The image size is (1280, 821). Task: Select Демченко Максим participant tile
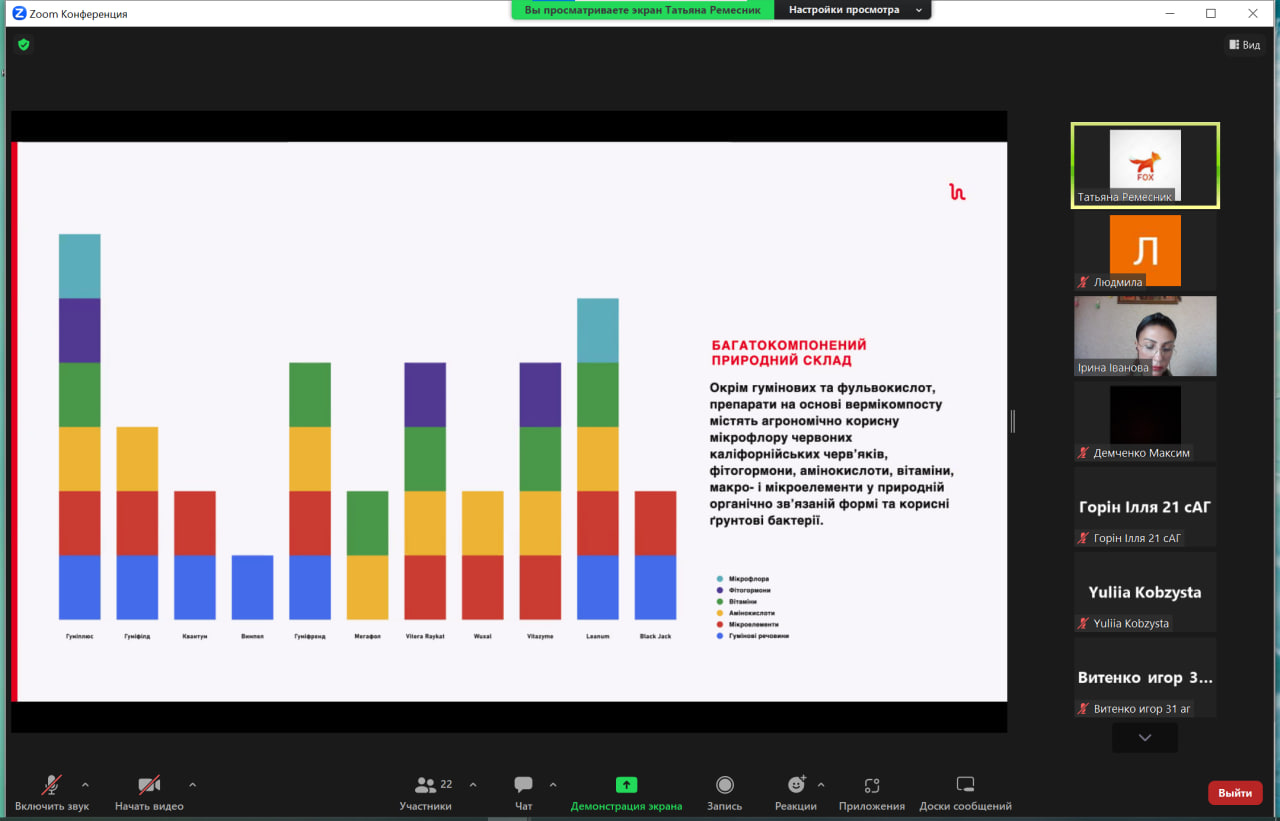point(1145,421)
